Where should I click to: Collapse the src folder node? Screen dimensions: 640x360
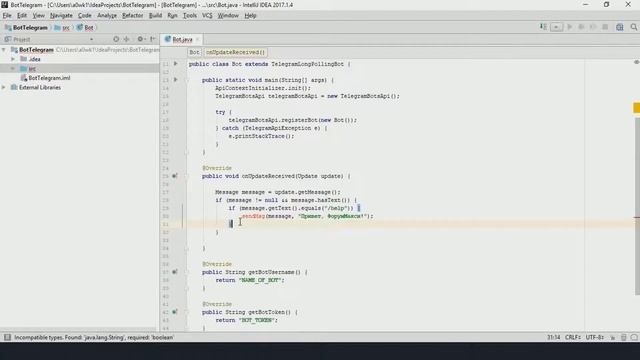click(x=13, y=69)
